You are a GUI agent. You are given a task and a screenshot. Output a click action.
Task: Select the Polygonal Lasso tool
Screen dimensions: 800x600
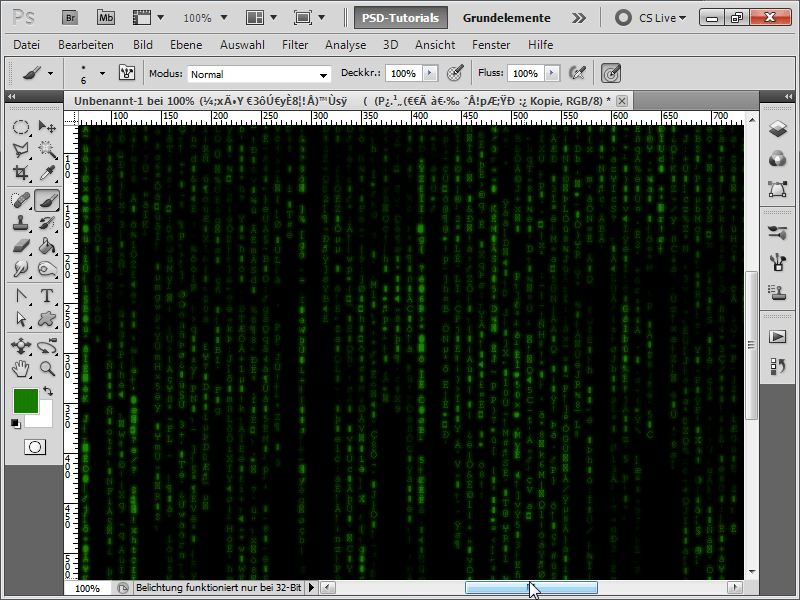tap(20, 149)
